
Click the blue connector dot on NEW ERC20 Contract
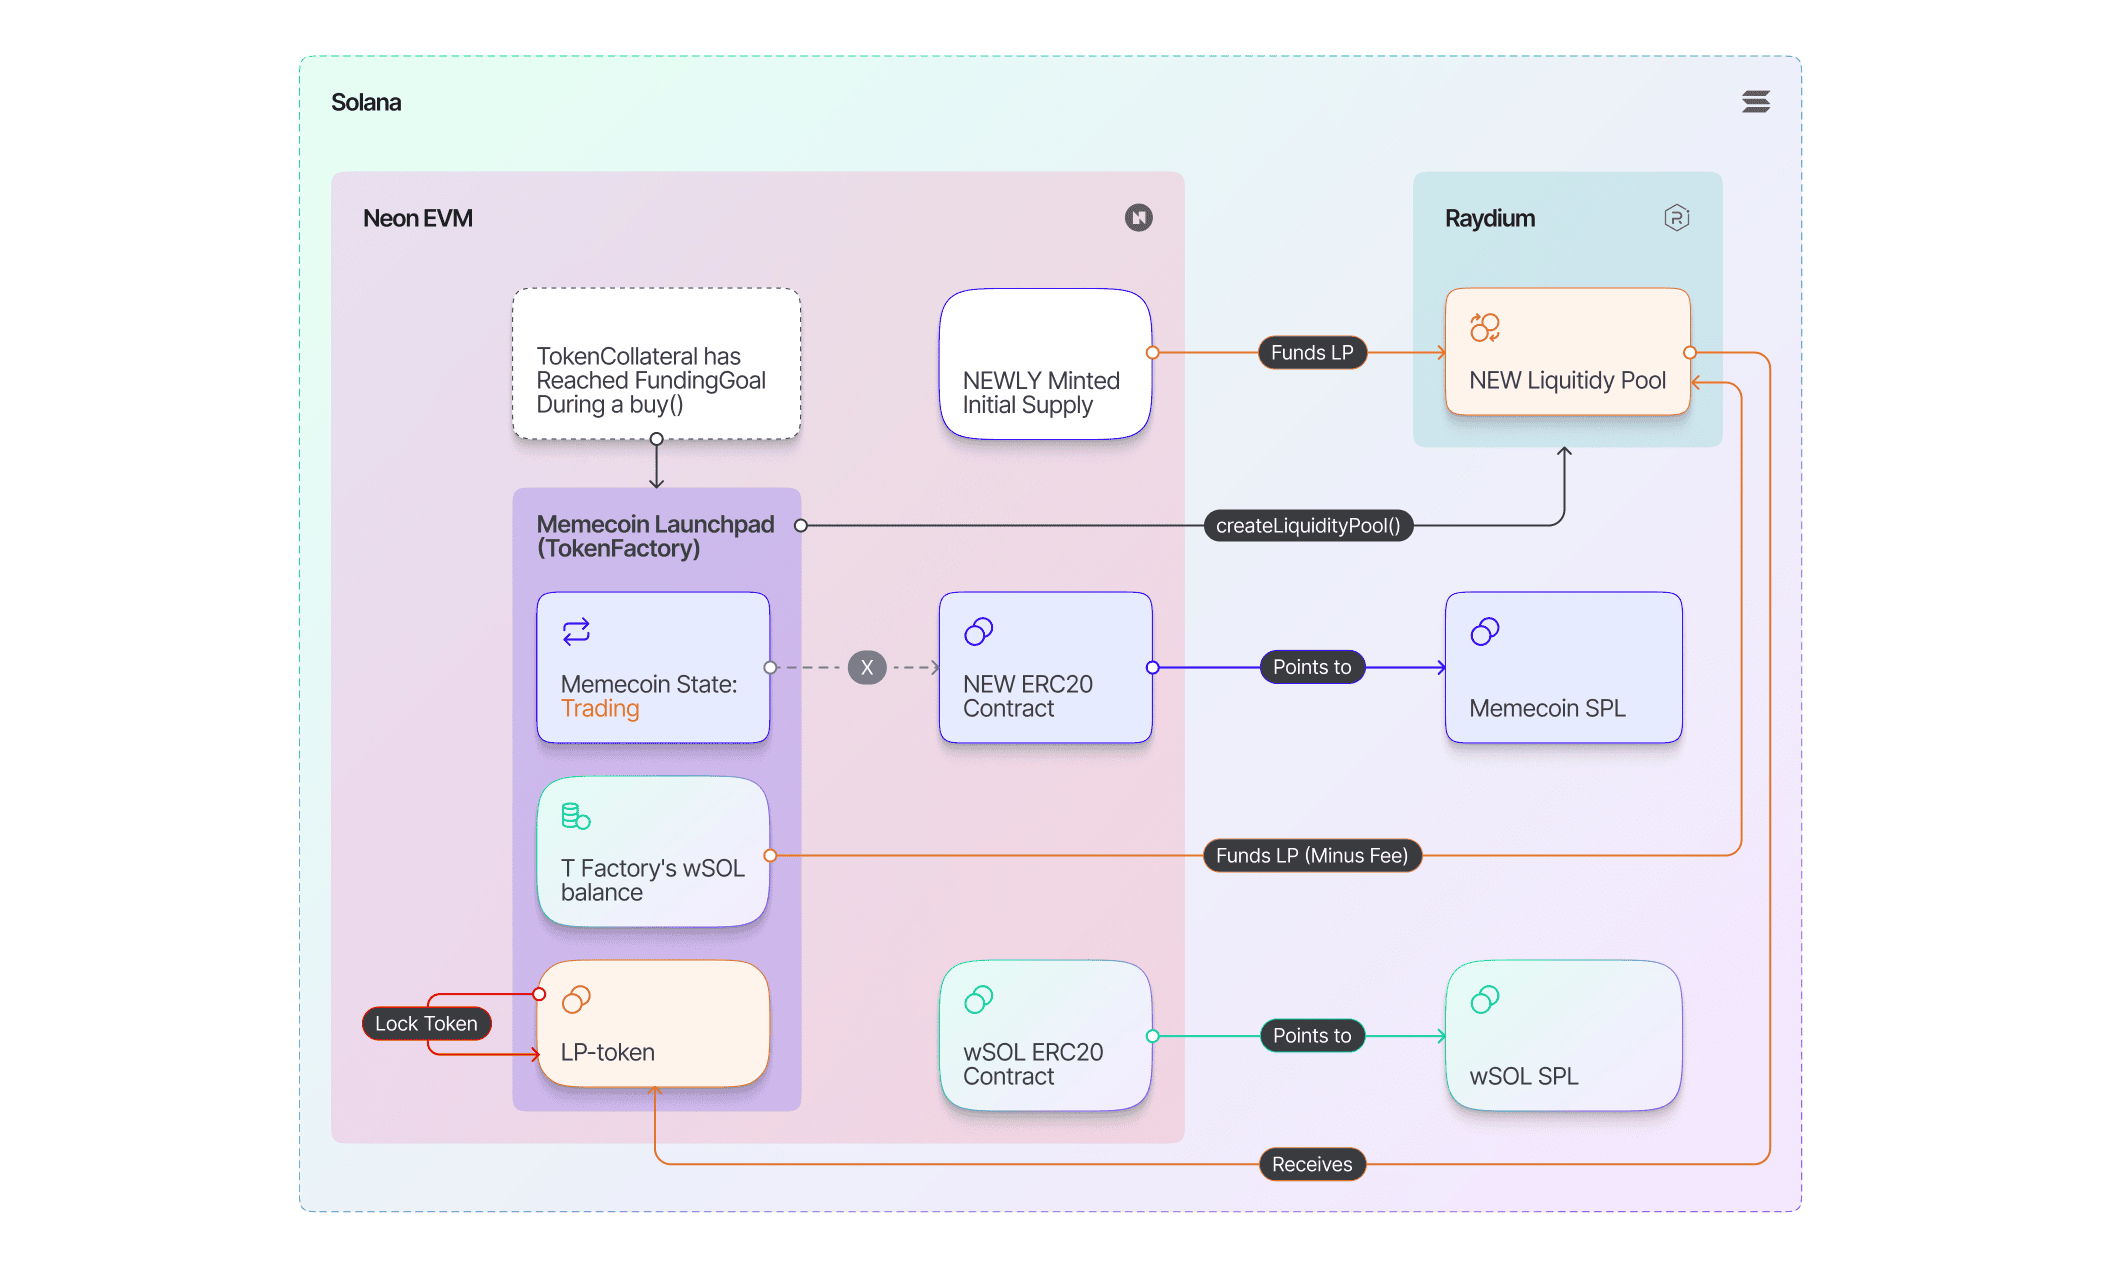pyautogui.click(x=1152, y=667)
